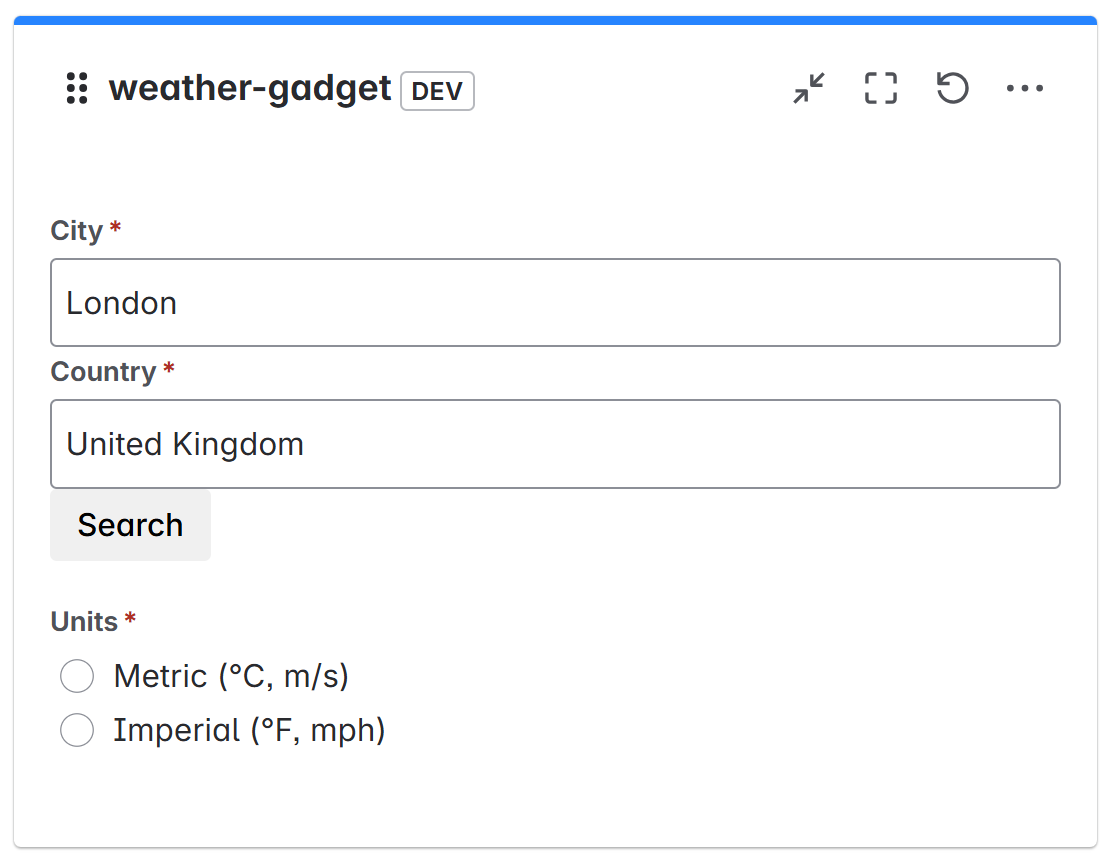
Task: Enter full screen mode for the gadget
Action: (x=880, y=89)
